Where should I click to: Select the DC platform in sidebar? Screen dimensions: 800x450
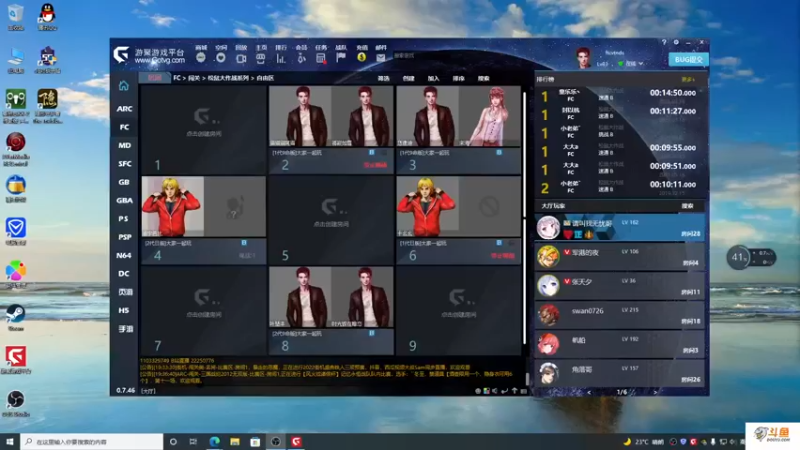pos(124,273)
